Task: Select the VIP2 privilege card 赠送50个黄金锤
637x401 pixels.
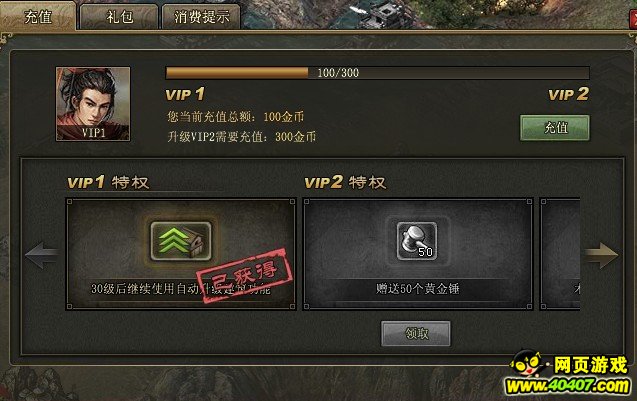Action: point(418,254)
